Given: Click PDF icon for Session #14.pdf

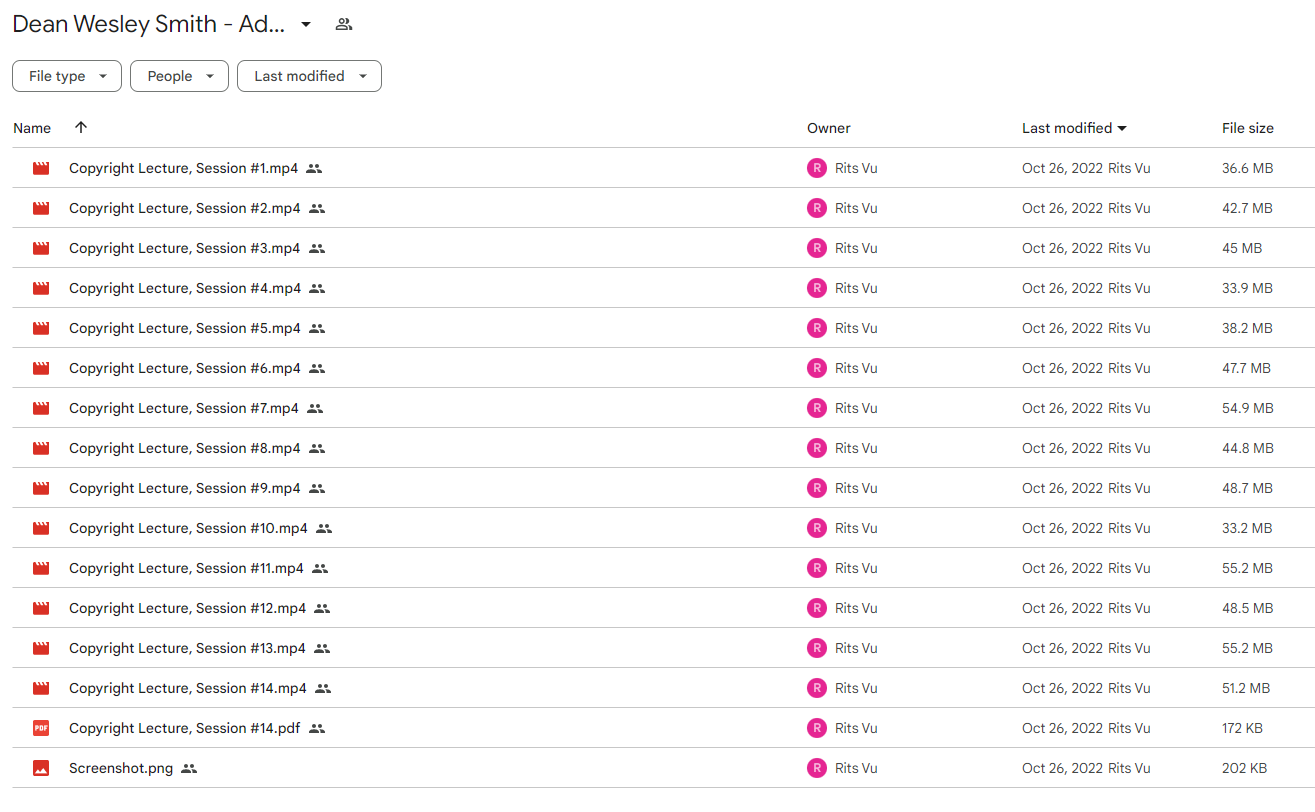Looking at the screenshot, I should tap(41, 728).
